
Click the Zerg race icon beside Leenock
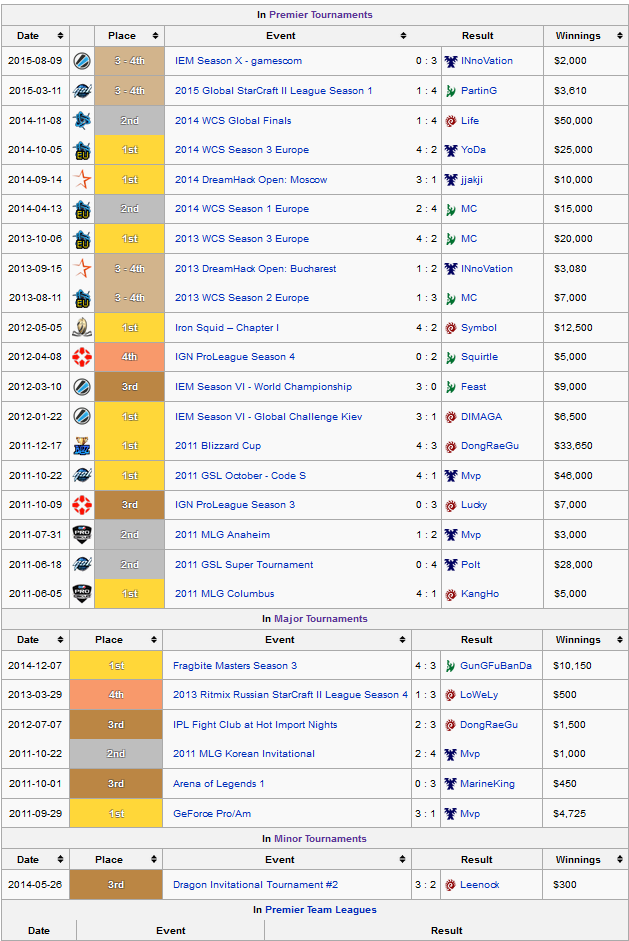coord(450,885)
